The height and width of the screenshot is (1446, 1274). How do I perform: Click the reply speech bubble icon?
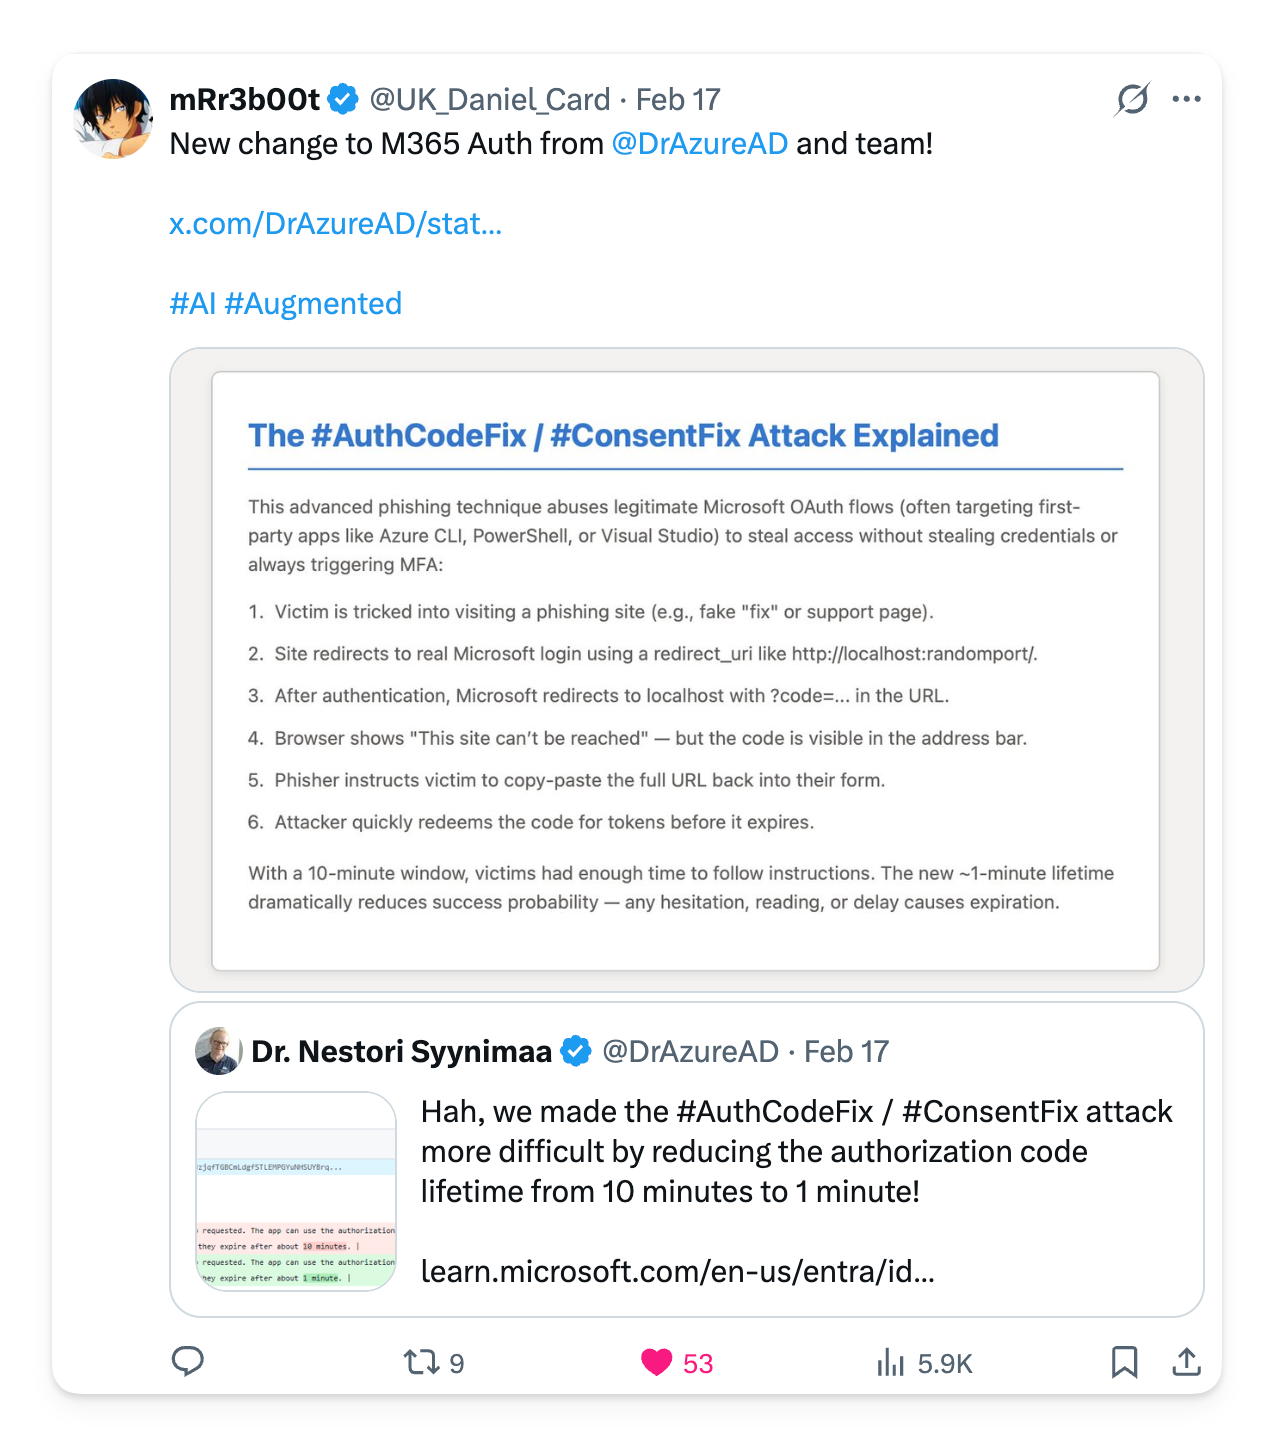point(188,1362)
